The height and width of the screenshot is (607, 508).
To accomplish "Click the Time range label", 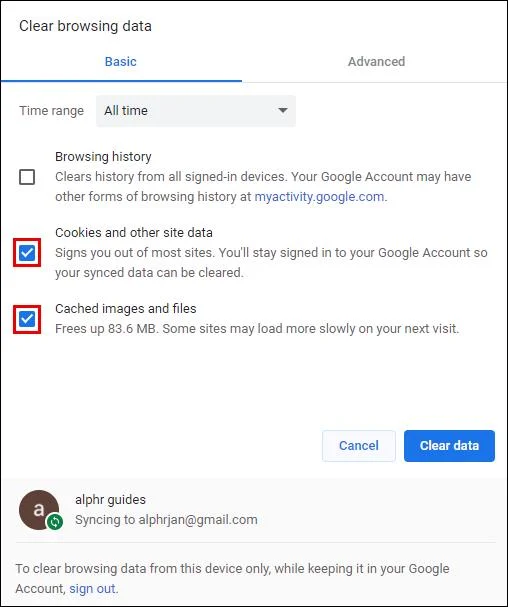I will [51, 111].
